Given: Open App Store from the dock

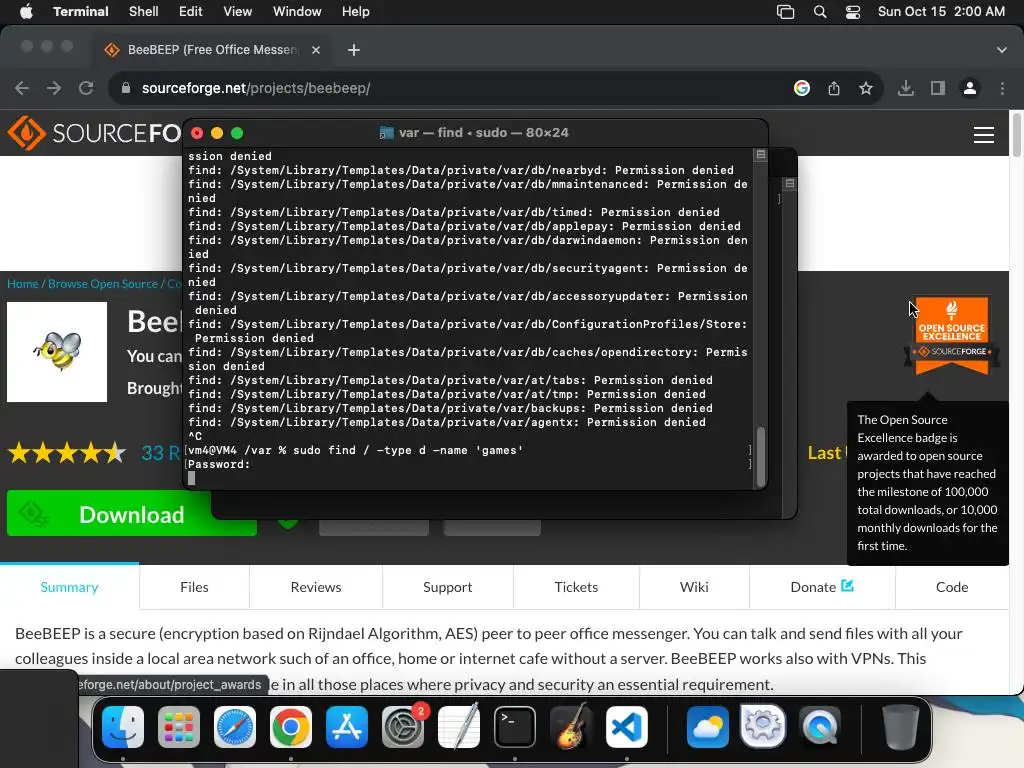Looking at the screenshot, I should (x=347, y=727).
